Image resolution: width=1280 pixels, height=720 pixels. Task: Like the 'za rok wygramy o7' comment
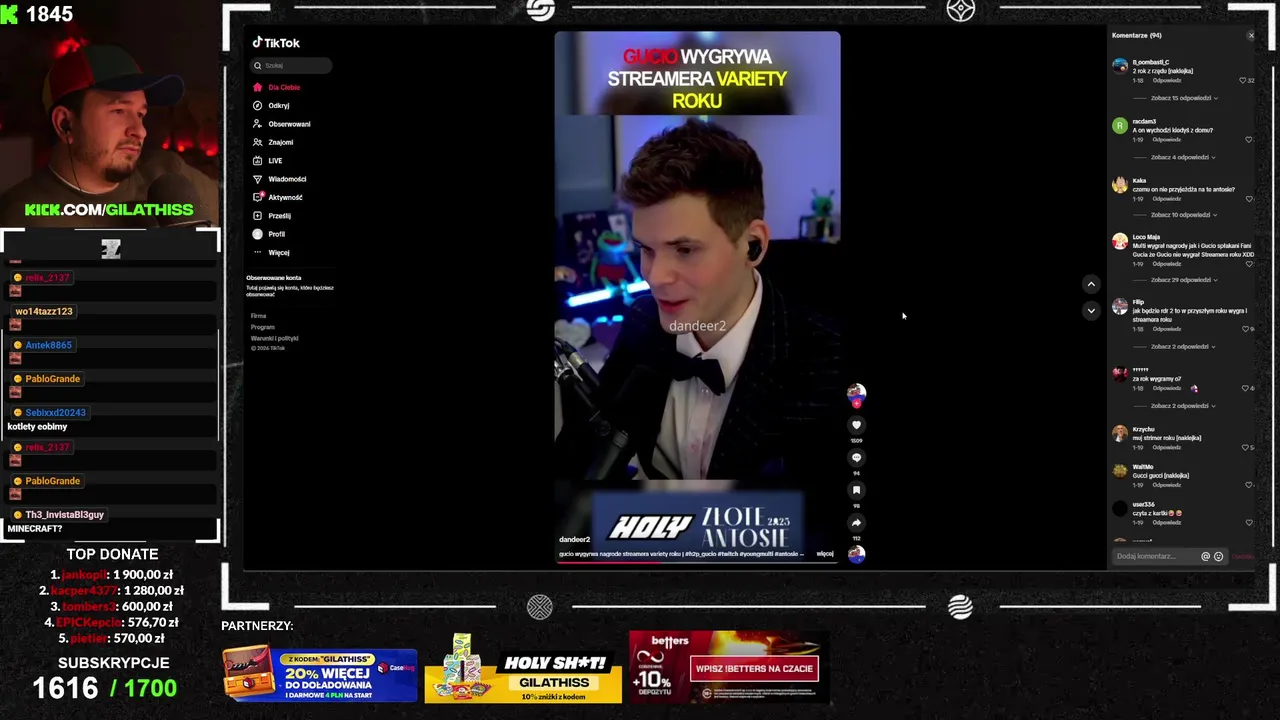point(1247,388)
